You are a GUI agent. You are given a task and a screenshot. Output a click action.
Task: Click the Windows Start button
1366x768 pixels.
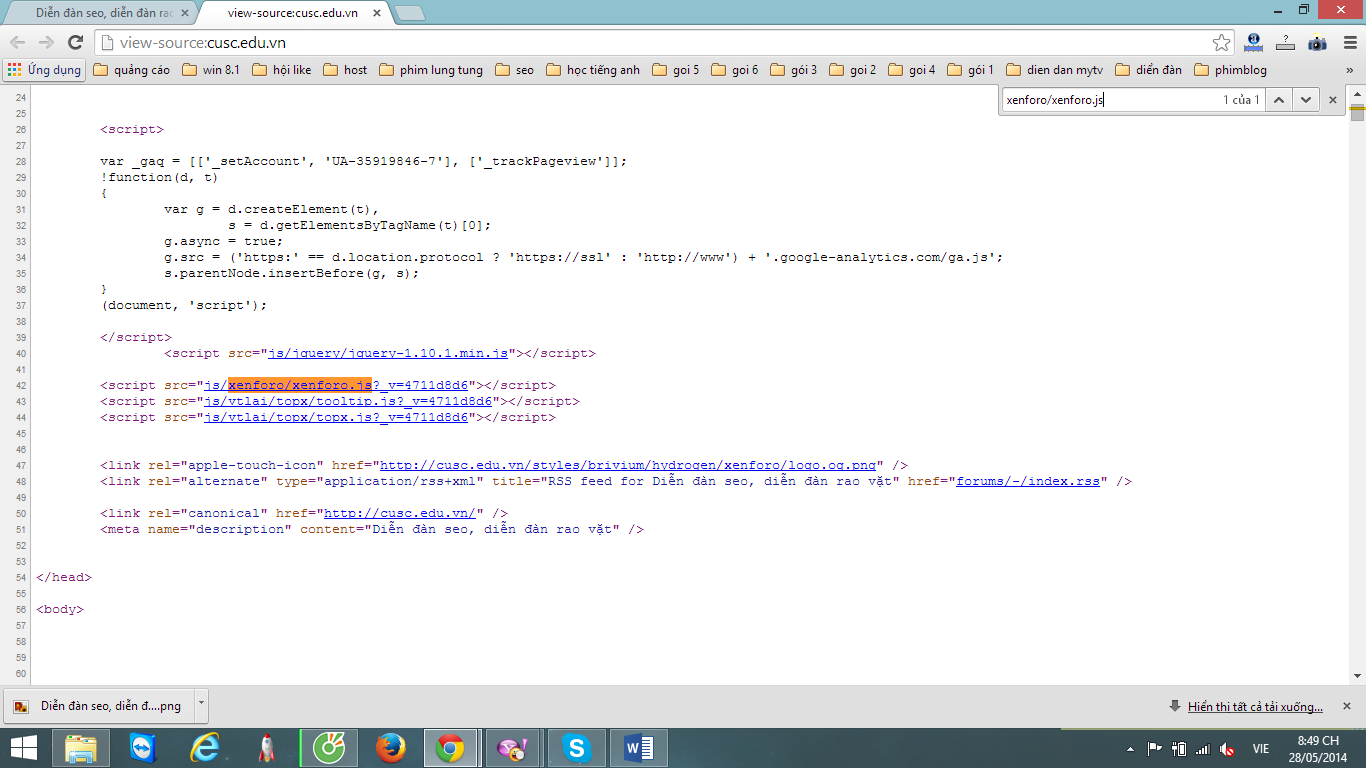coord(24,747)
